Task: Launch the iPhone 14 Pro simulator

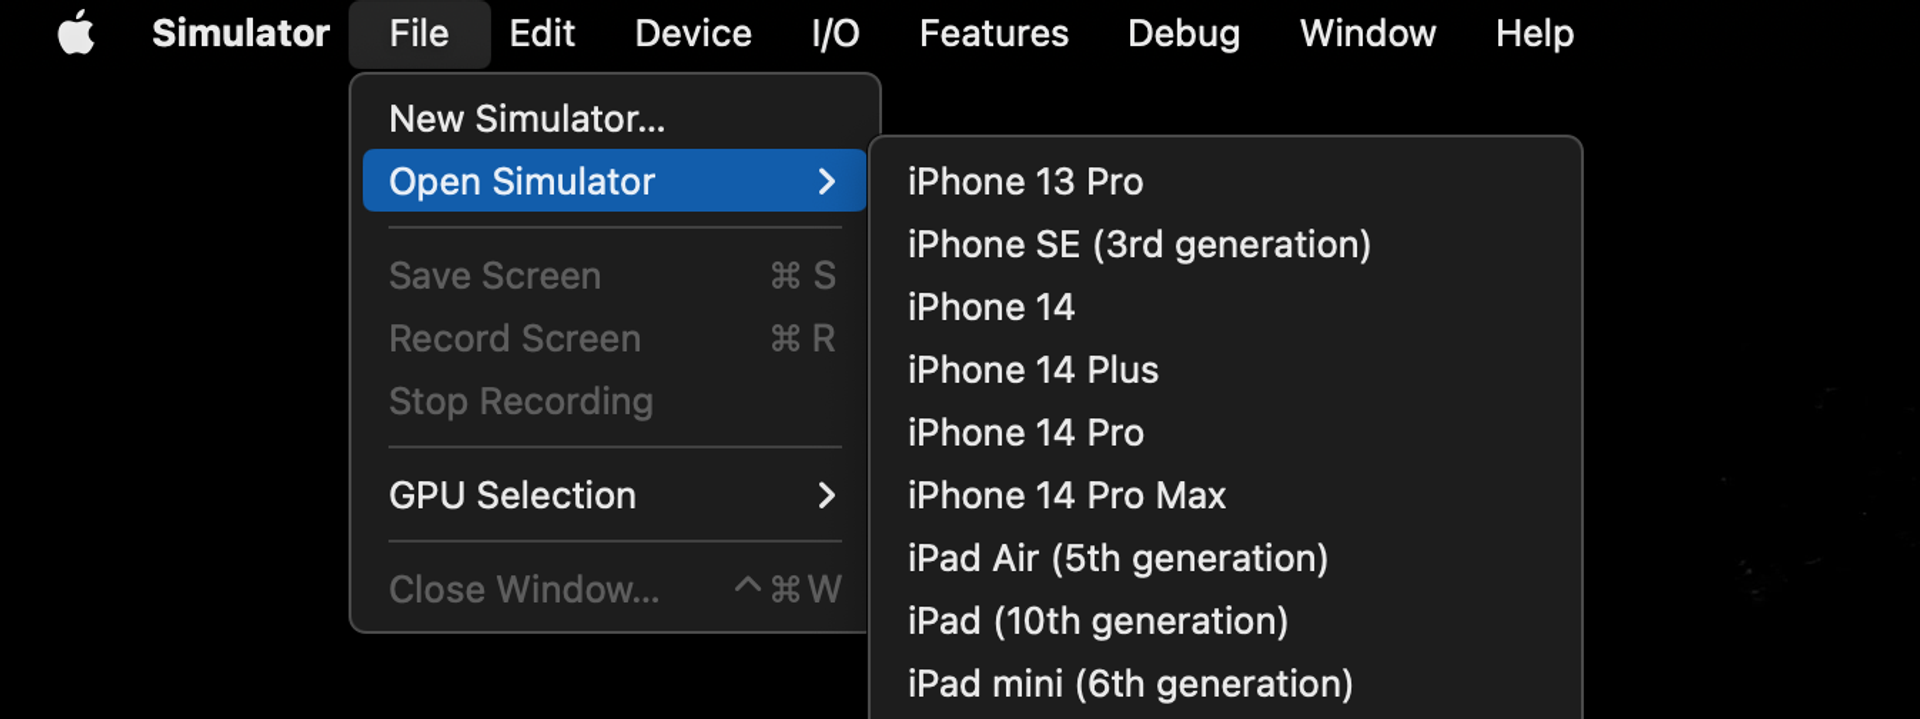Action: coord(1226,432)
